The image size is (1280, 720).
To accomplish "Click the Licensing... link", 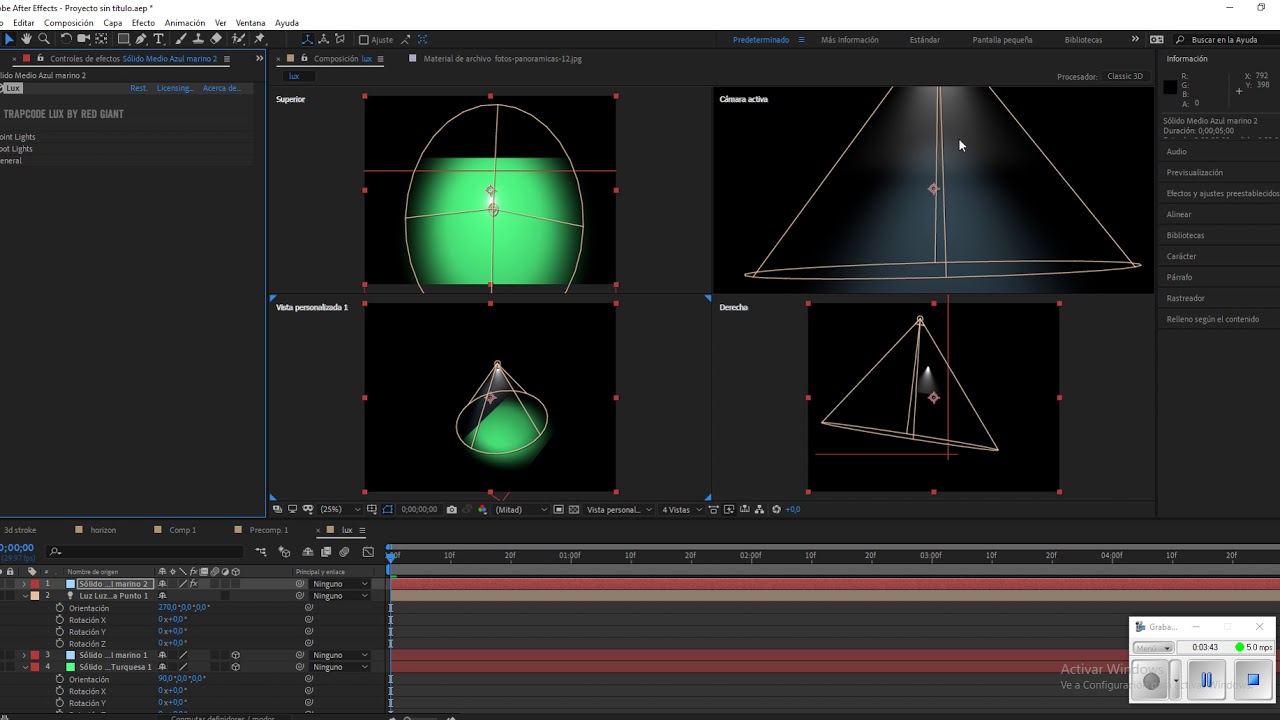I will click(175, 88).
